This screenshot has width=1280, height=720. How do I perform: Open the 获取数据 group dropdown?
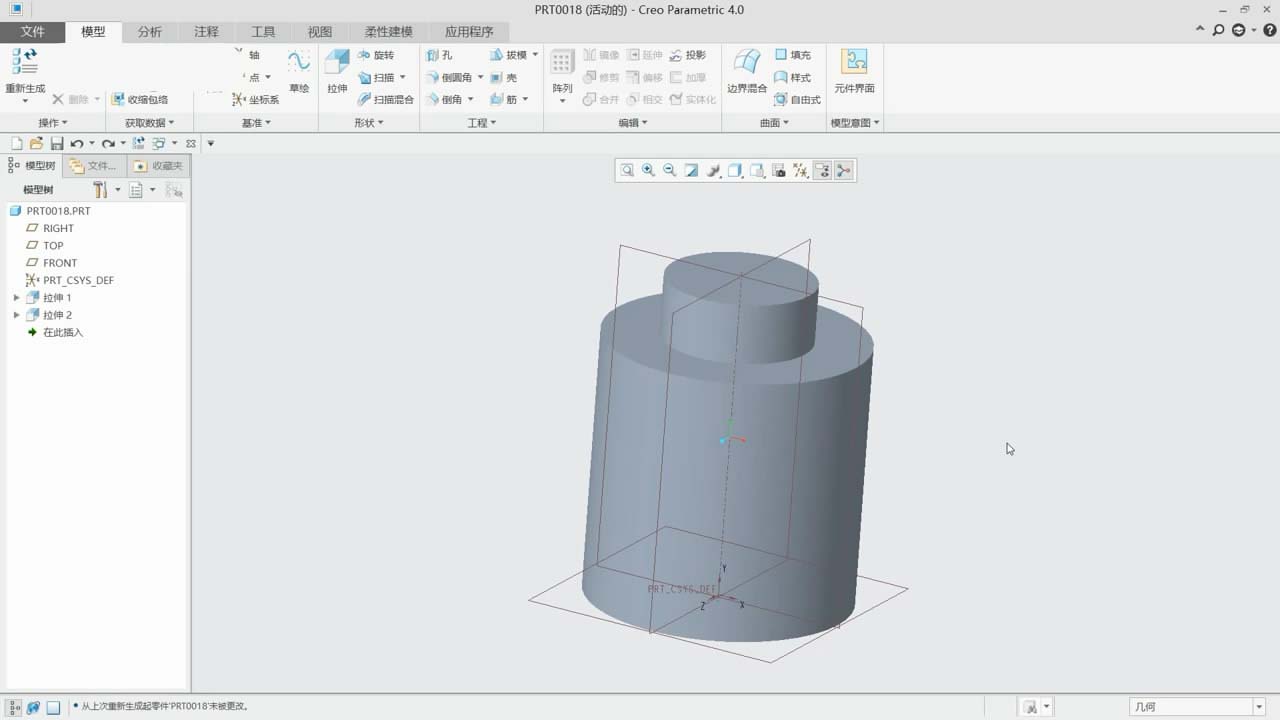pyautogui.click(x=149, y=123)
